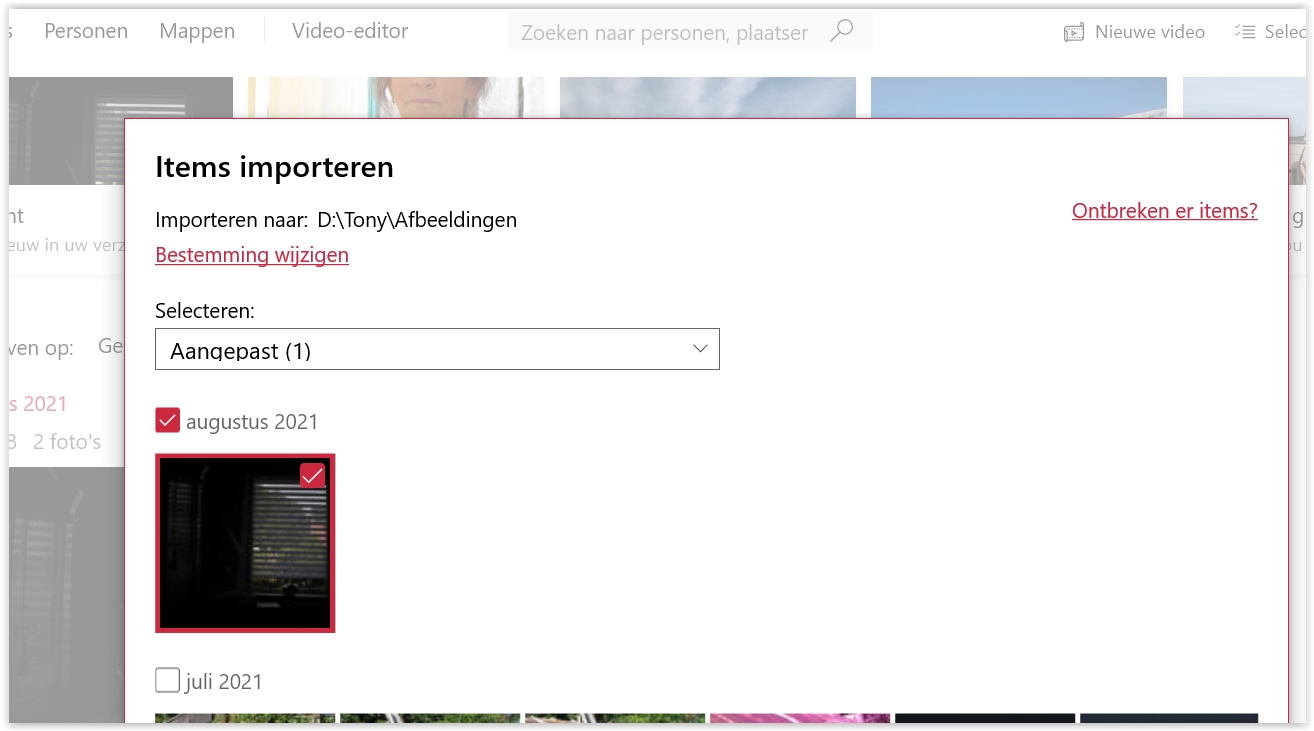Image resolution: width=1314 pixels, height=731 pixels.
Task: Uncheck the augustus 2021 group checkbox
Action: 168,421
